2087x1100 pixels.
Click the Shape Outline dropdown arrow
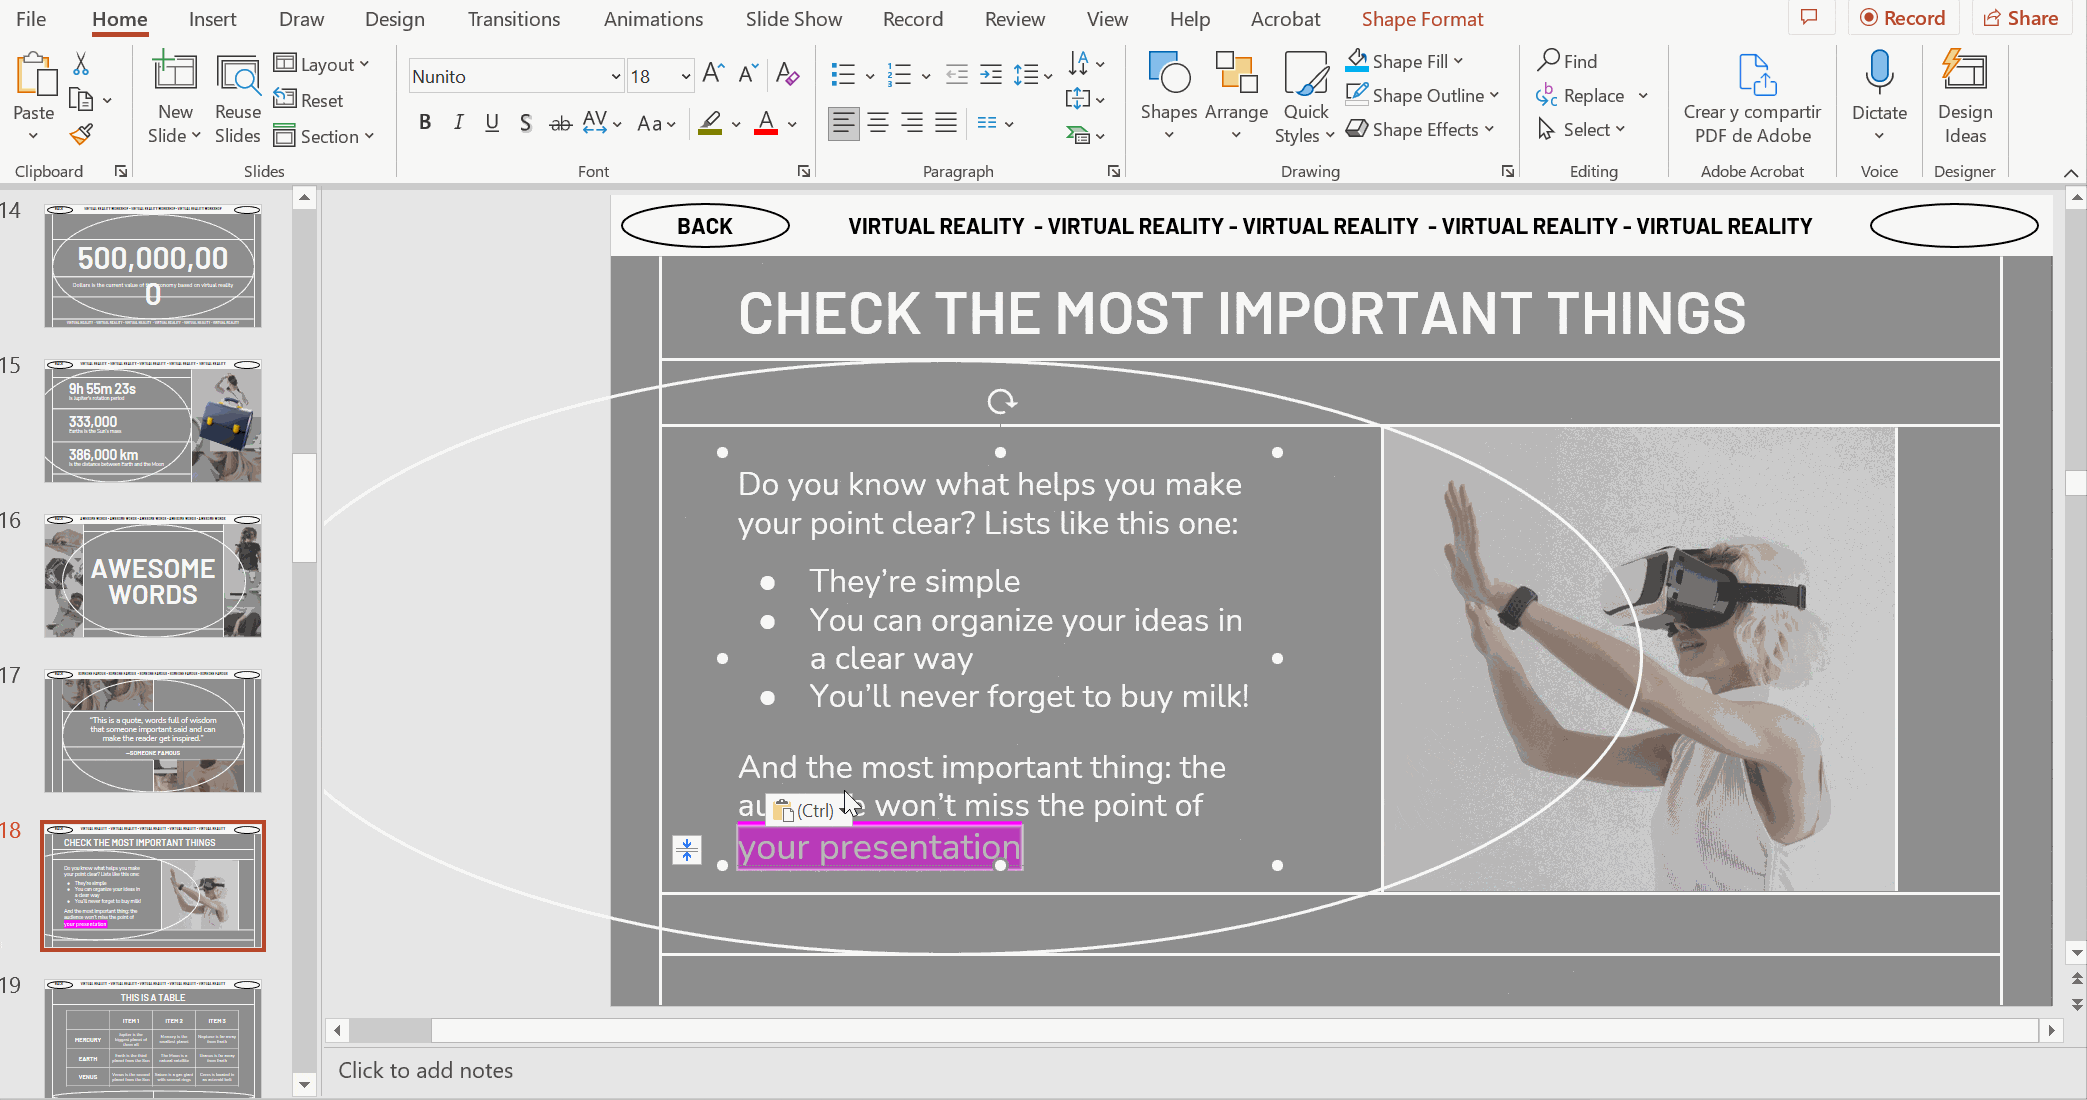[x=1496, y=94]
